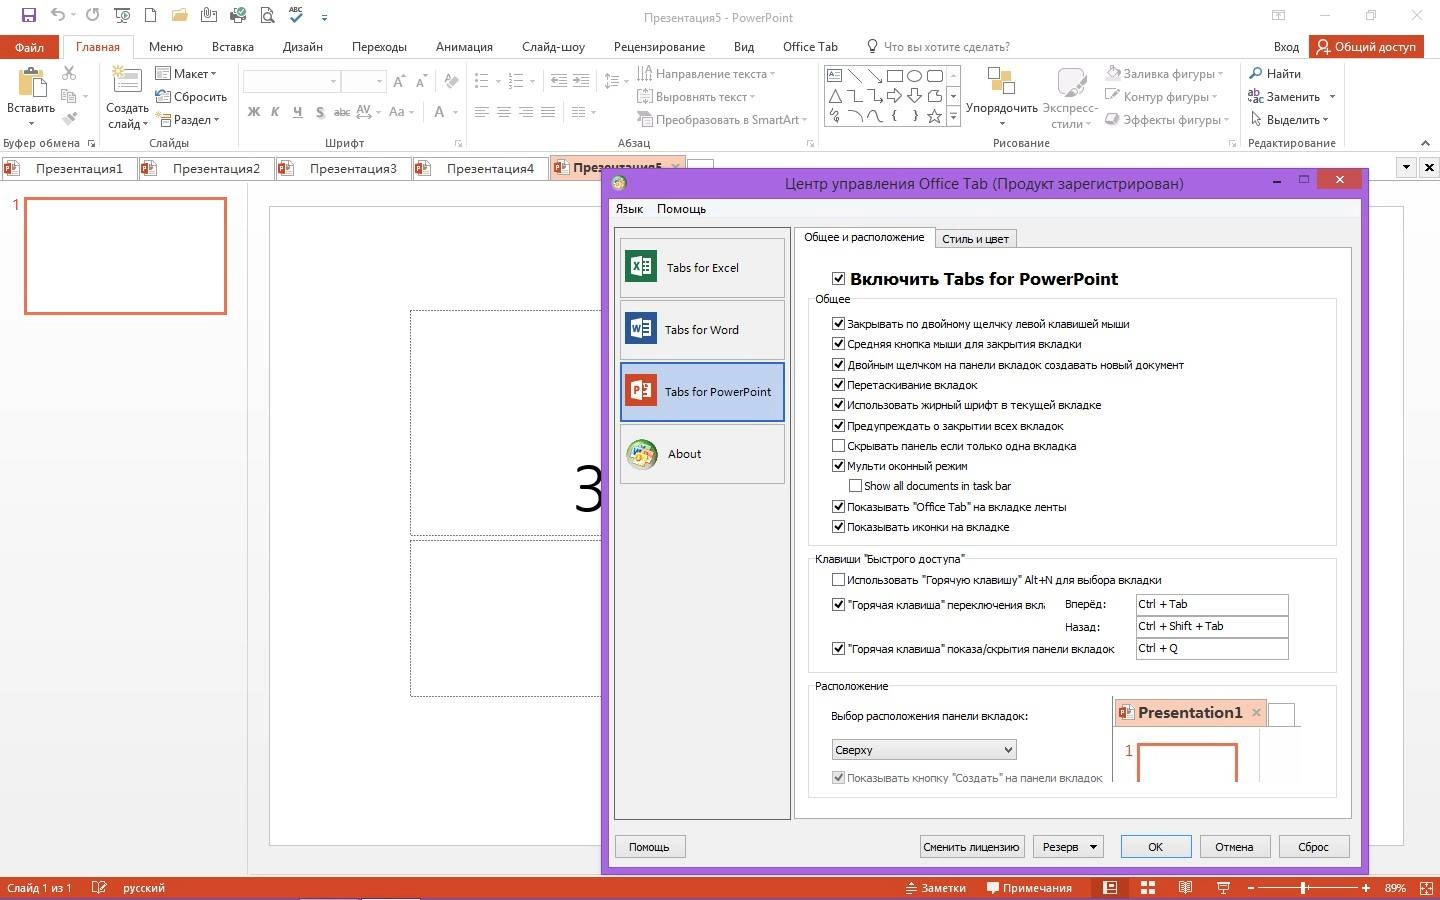Select slide 1 thumbnail
This screenshot has height=900, width=1440.
click(x=126, y=256)
